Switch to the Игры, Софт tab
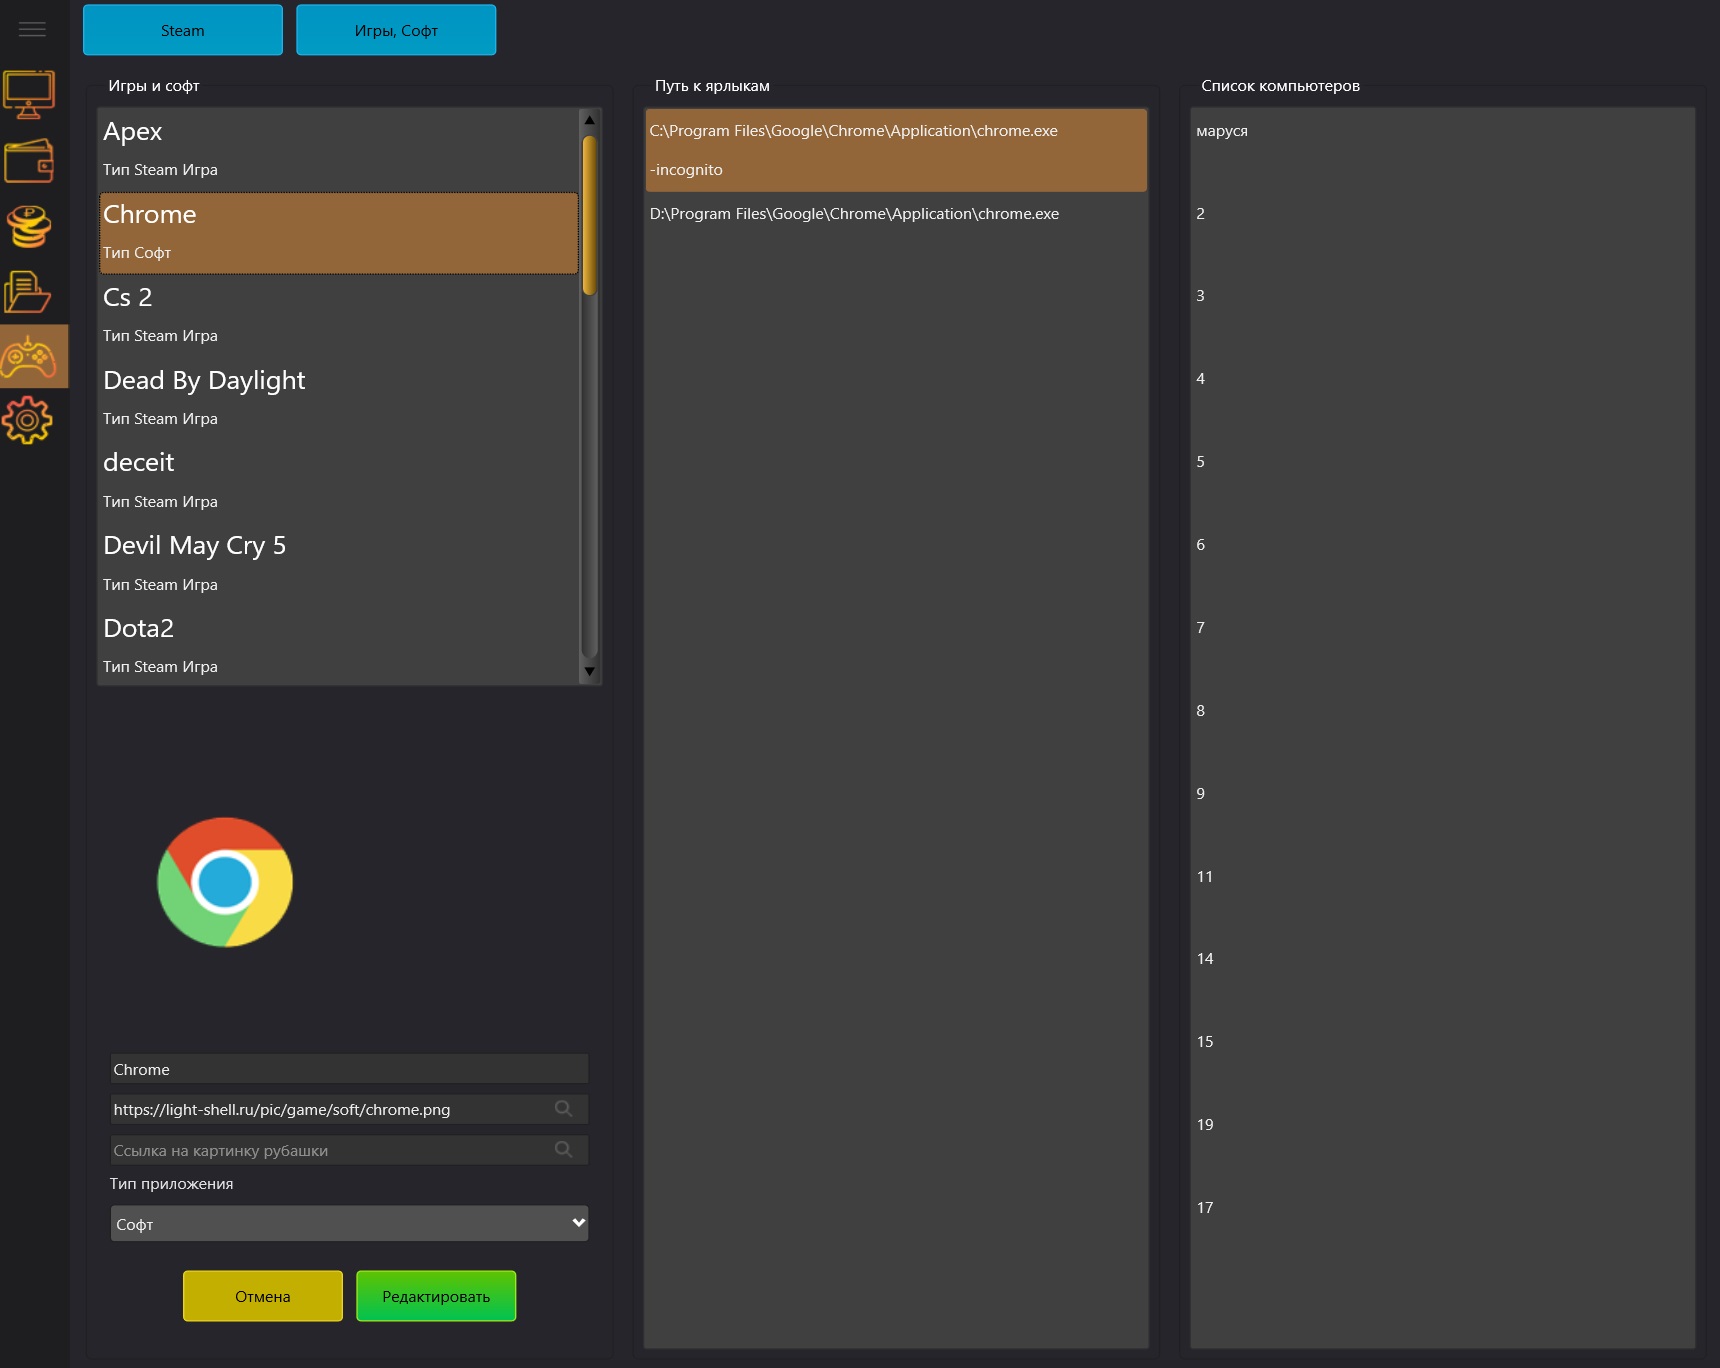 (x=396, y=31)
